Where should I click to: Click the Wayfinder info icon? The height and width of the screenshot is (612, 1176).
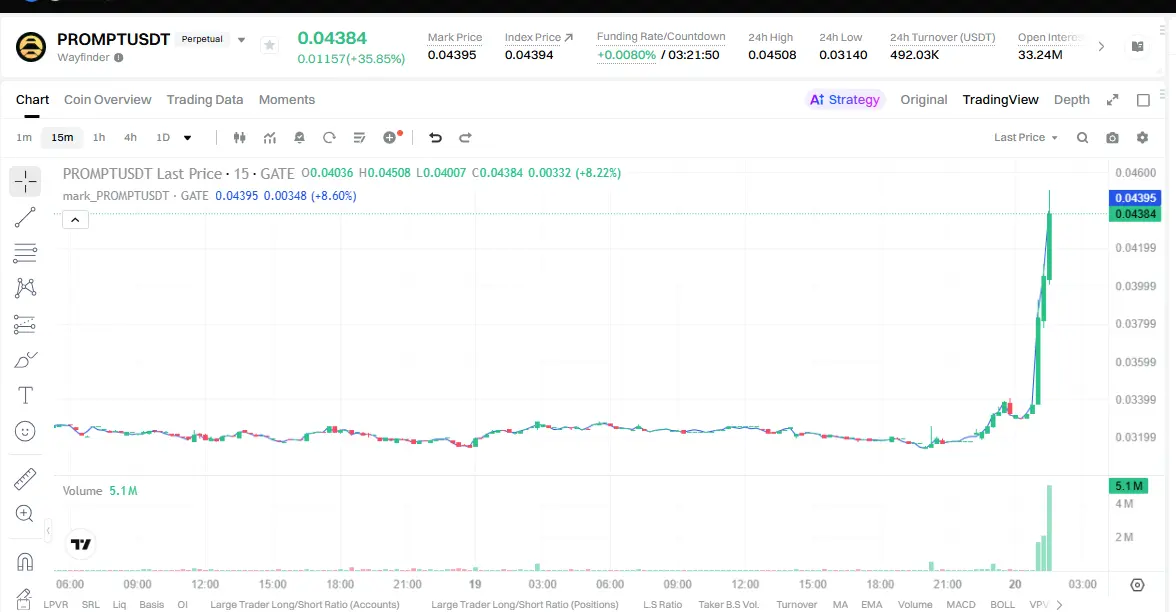coord(118,58)
